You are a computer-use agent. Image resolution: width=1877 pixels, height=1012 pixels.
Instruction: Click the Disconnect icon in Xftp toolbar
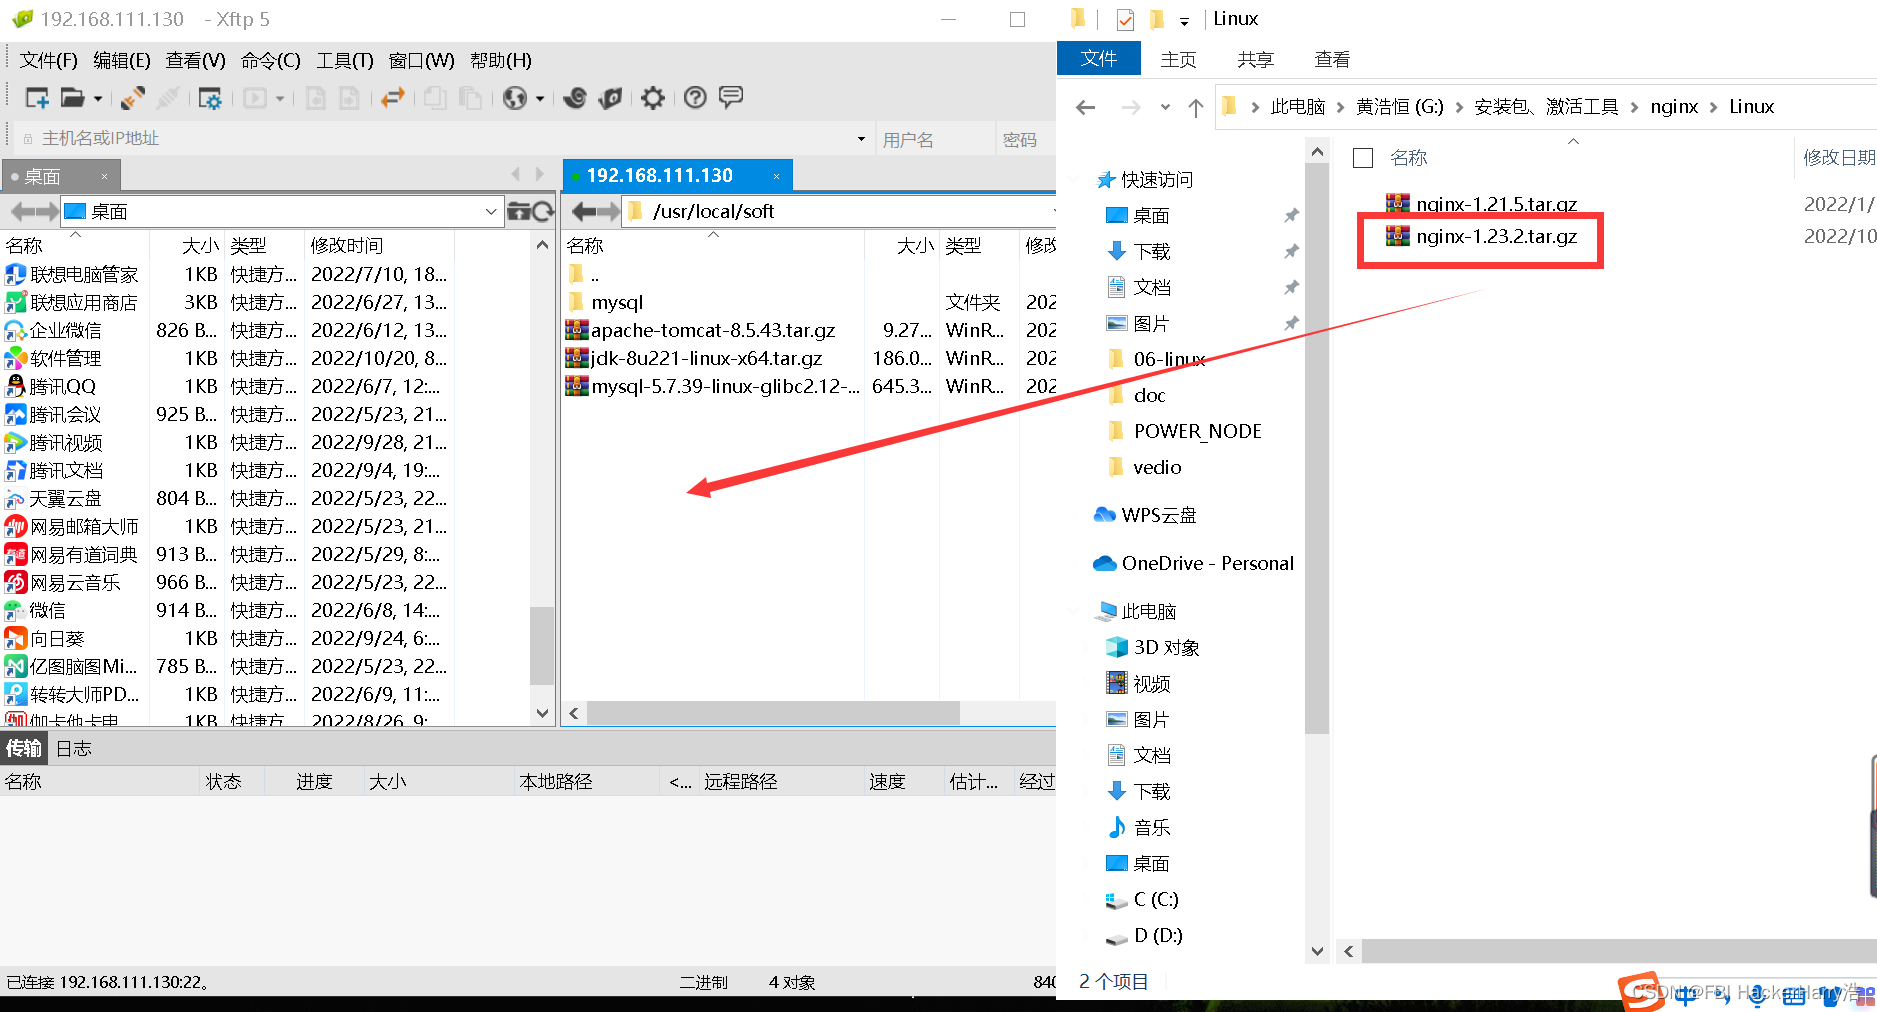coord(168,98)
